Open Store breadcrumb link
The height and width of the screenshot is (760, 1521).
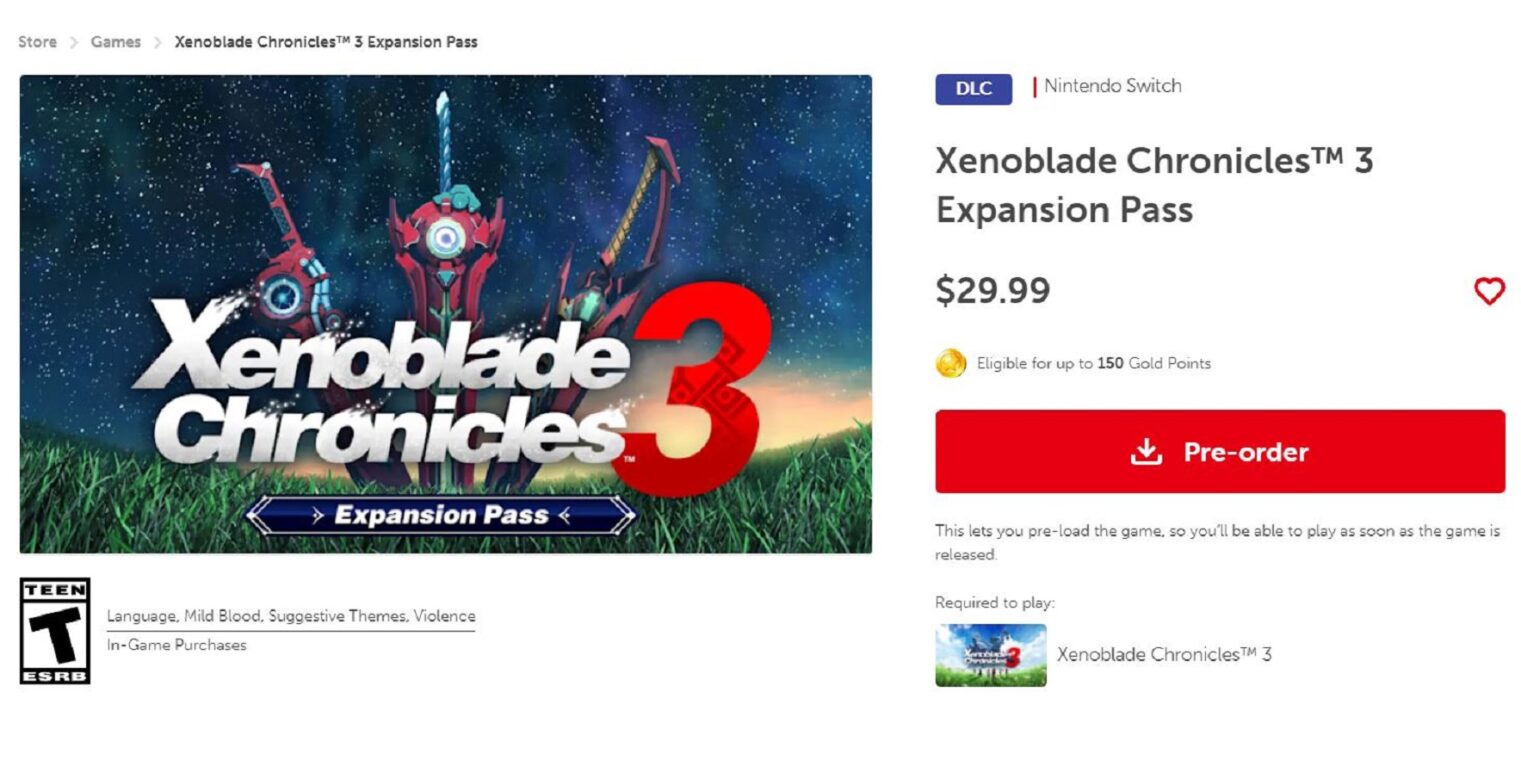[37, 42]
